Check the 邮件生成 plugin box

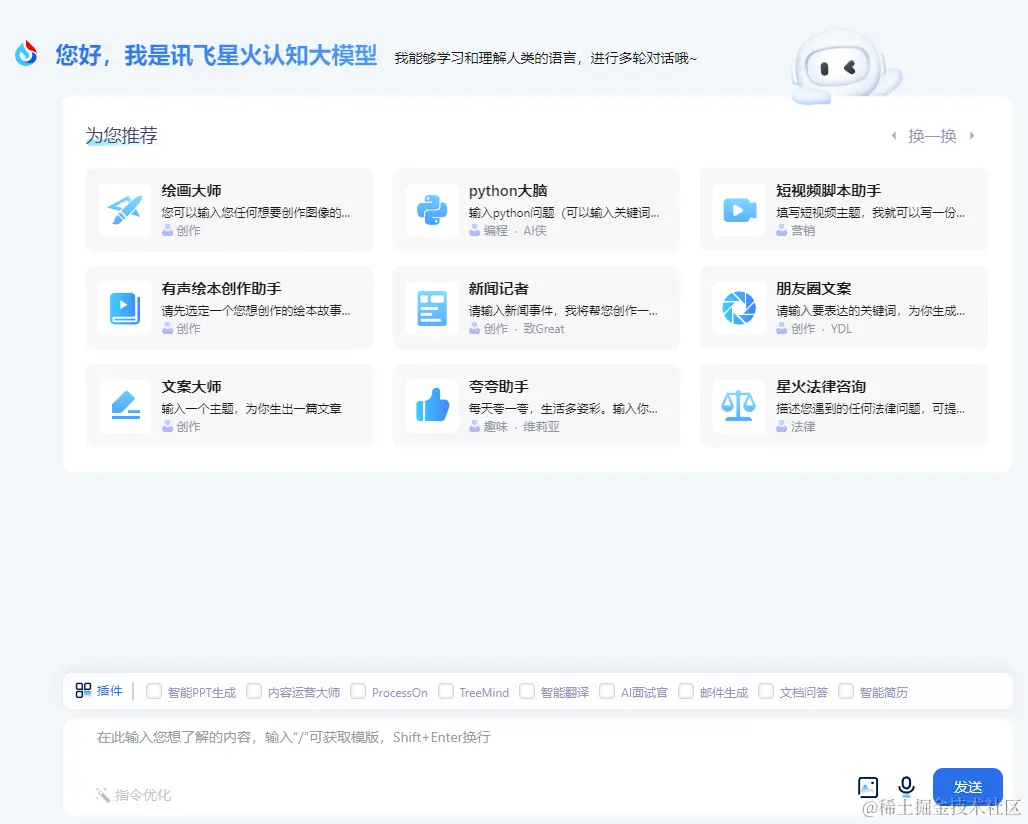click(x=686, y=692)
